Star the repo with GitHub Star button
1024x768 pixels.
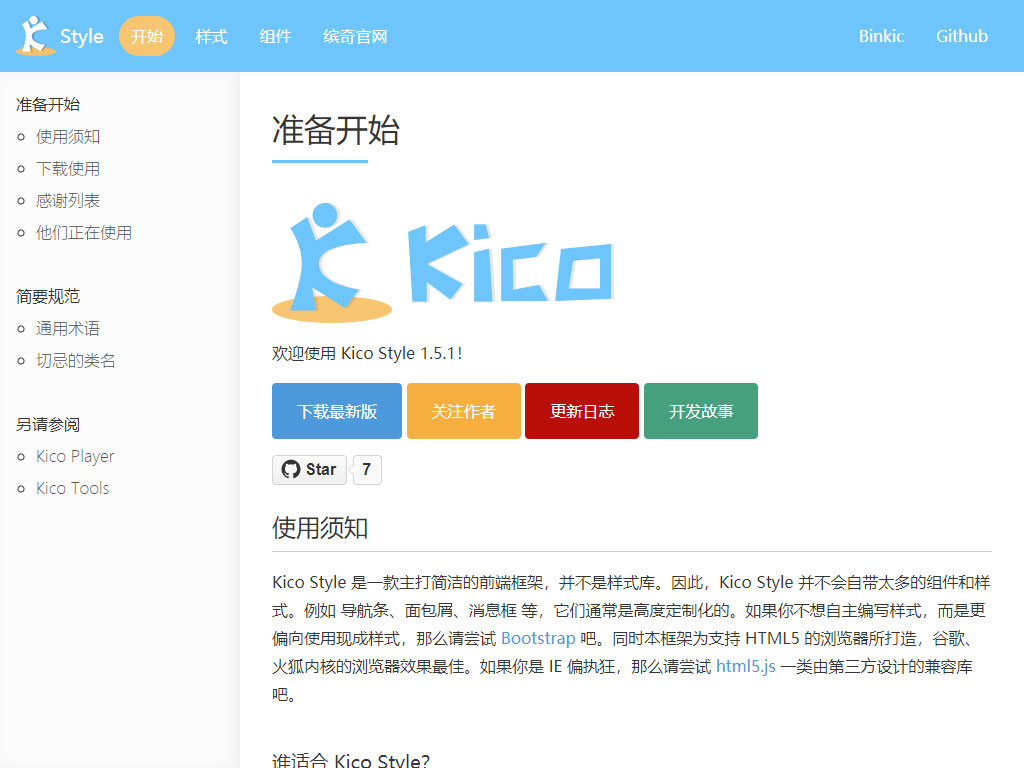[309, 470]
